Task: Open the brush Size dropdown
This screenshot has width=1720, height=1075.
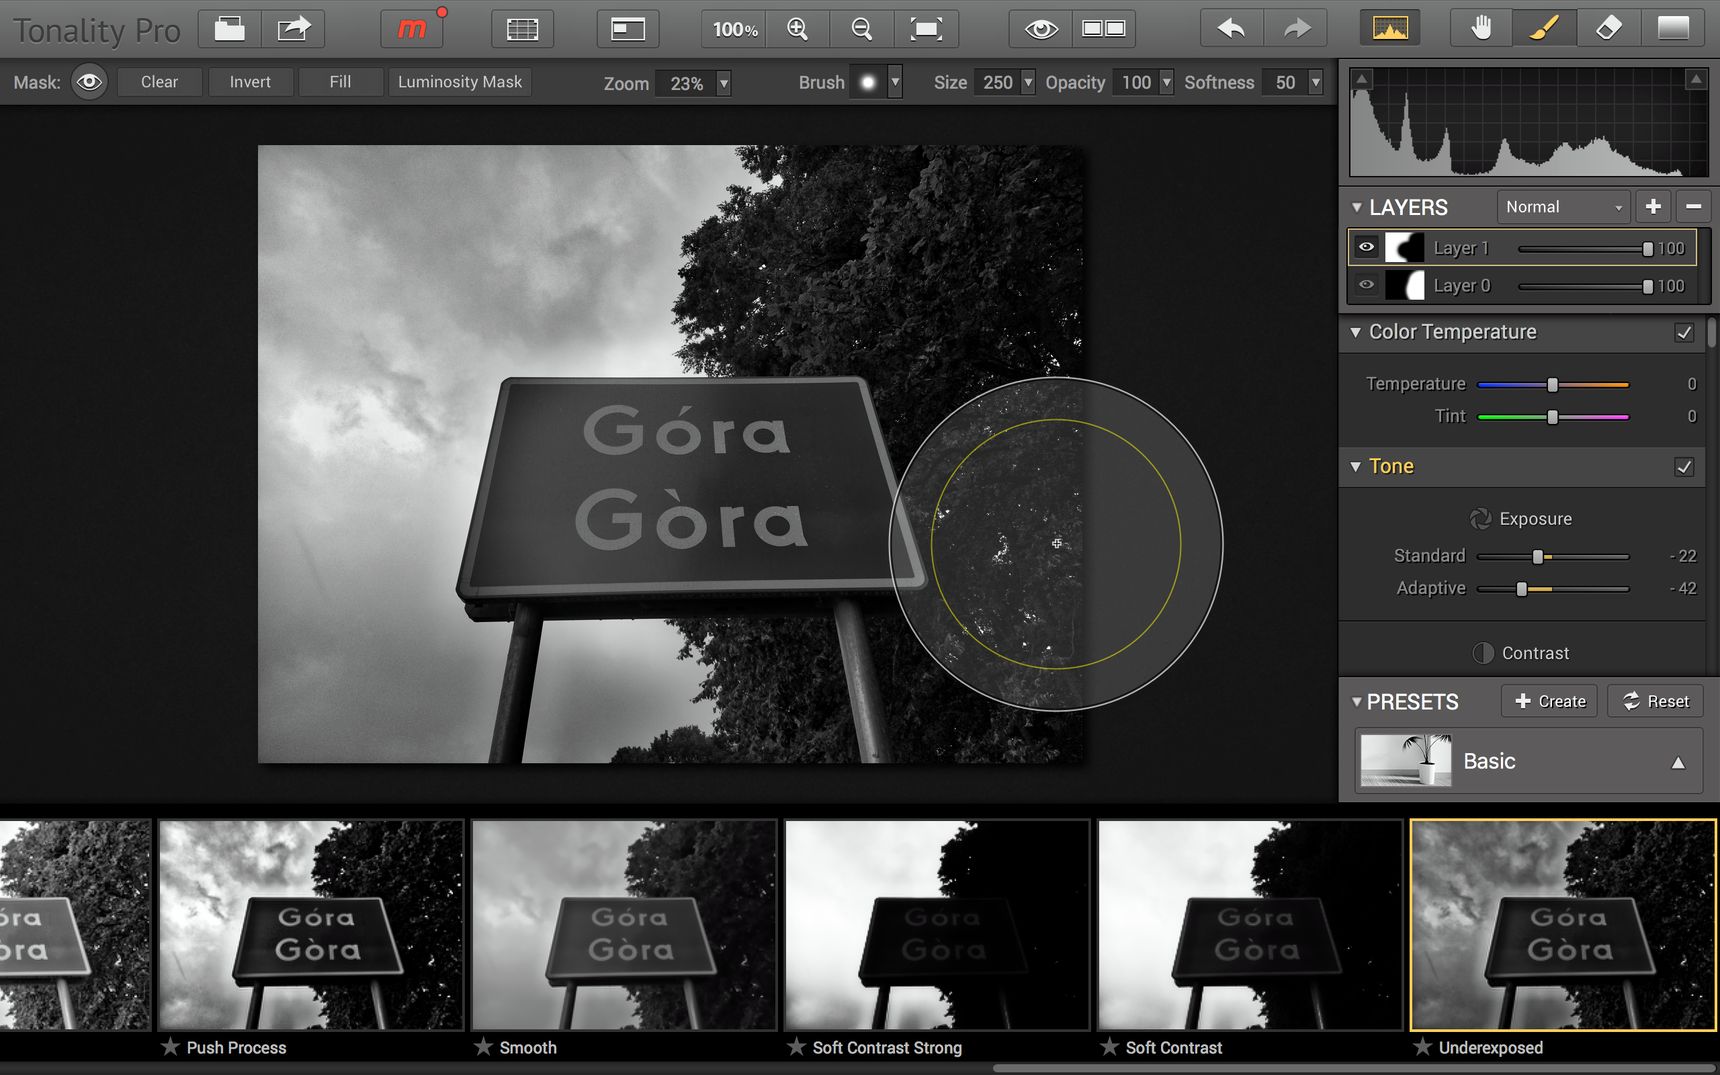Action: pyautogui.click(x=1028, y=82)
